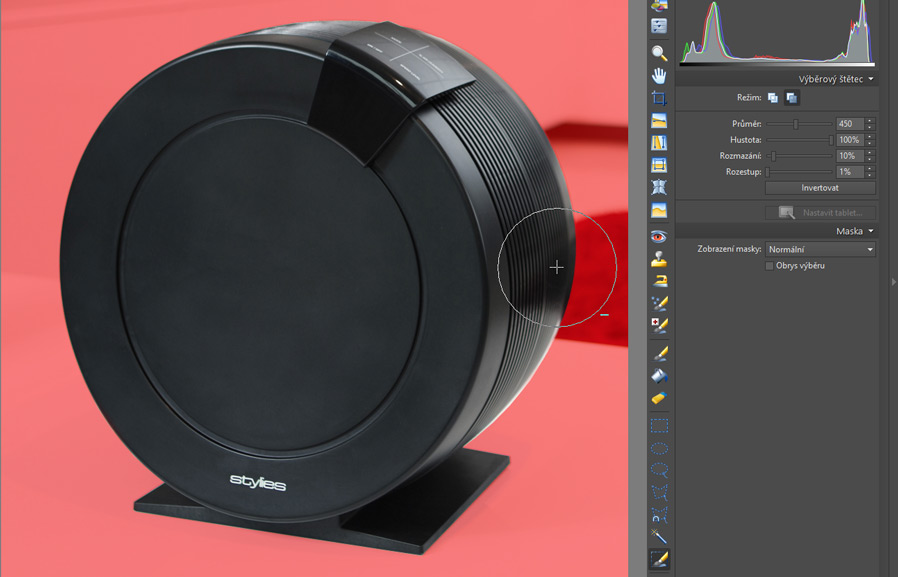The height and width of the screenshot is (577, 898).
Task: Select the Crop tool
Action: [659, 98]
